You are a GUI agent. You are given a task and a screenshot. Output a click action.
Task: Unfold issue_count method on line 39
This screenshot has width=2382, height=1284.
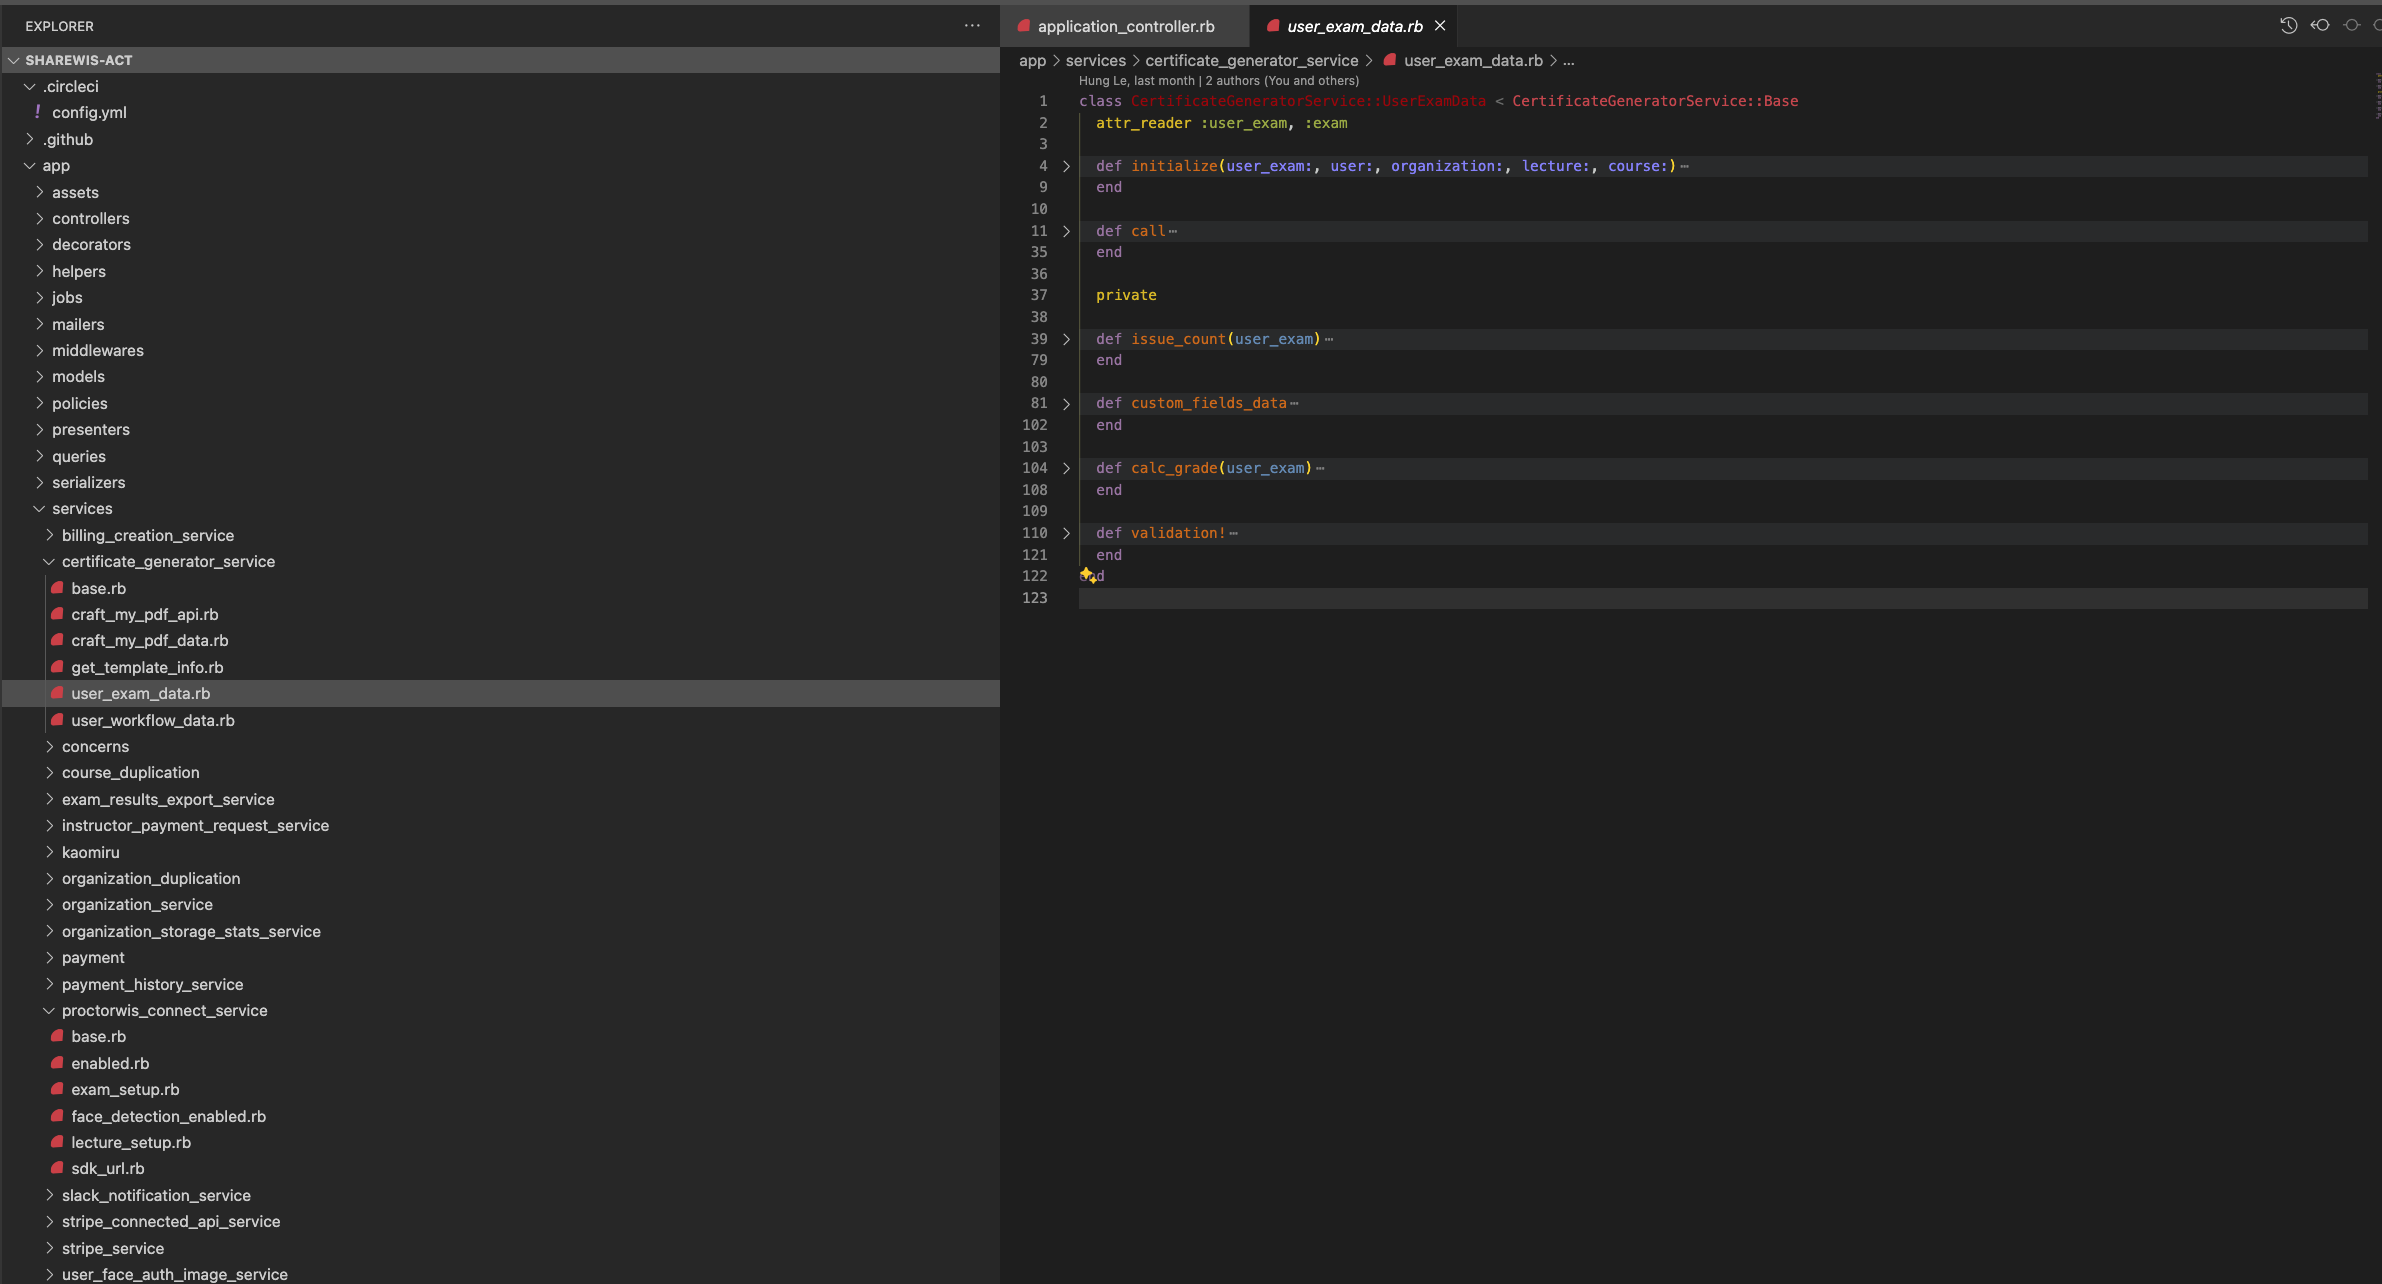[1066, 339]
